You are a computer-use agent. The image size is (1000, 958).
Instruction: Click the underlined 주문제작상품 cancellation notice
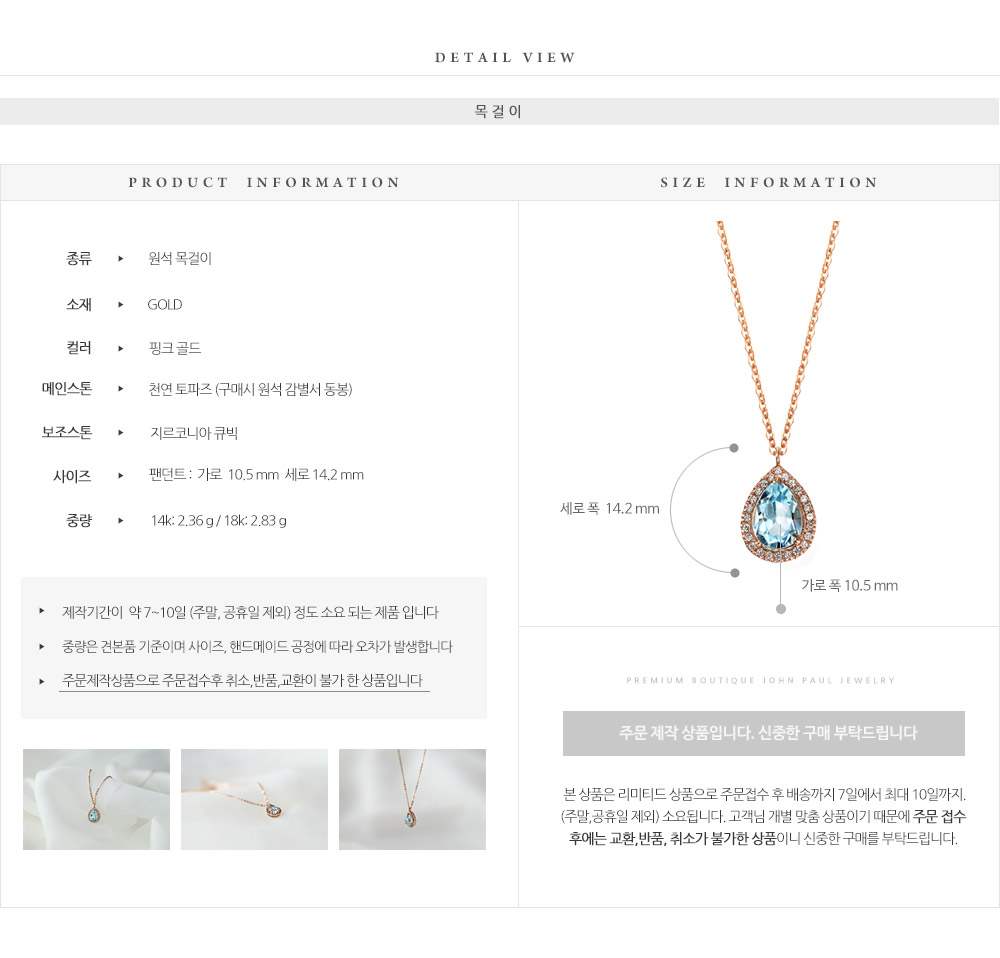pyautogui.click(x=242, y=681)
